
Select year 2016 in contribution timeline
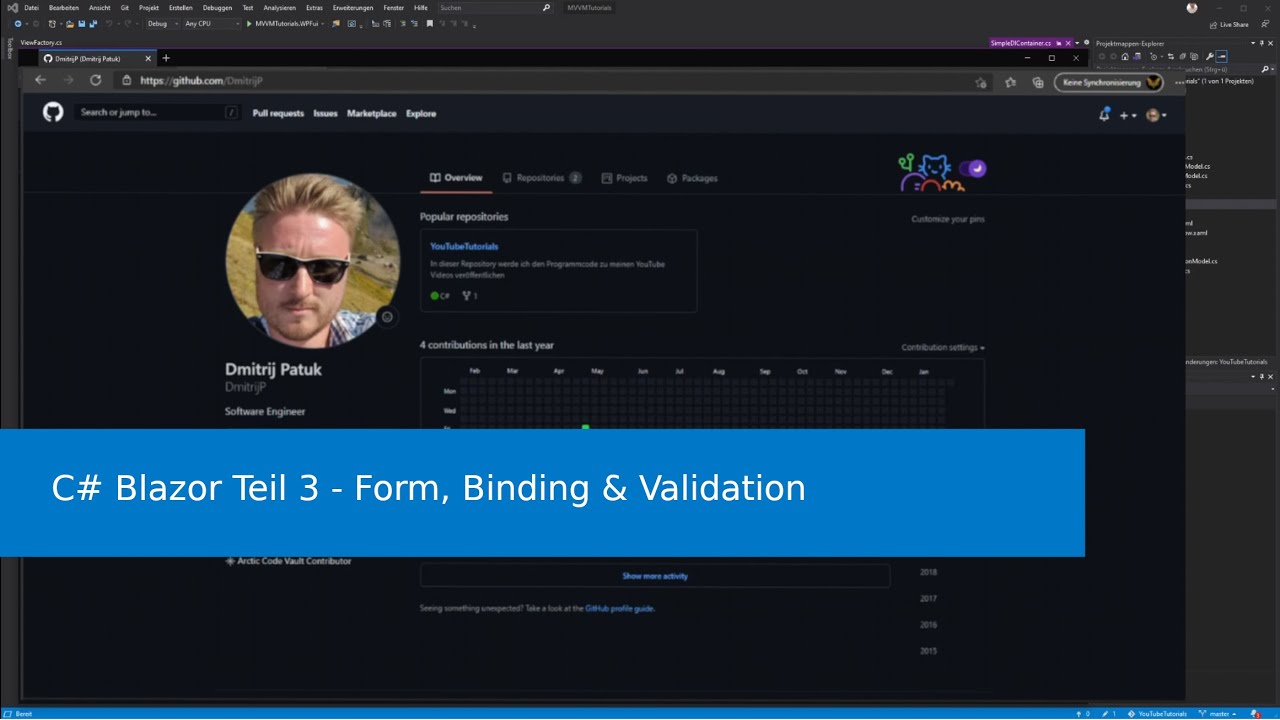pos(929,624)
